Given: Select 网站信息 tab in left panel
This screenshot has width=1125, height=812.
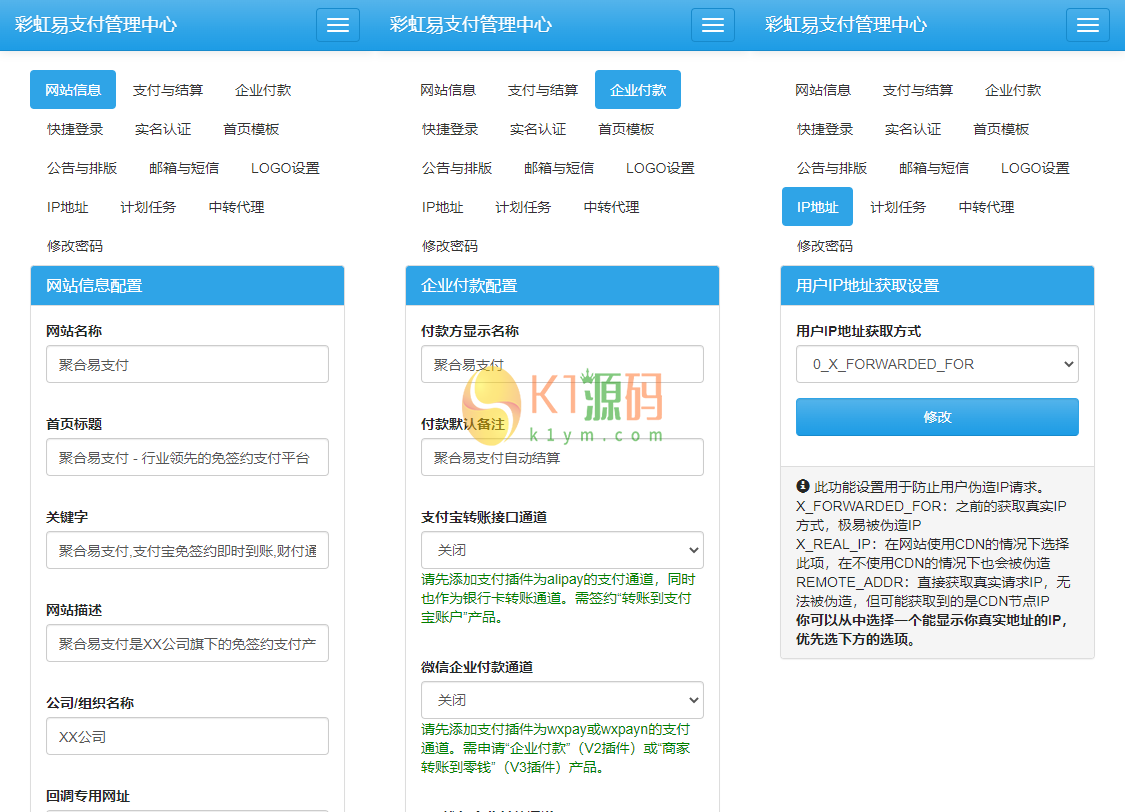Looking at the screenshot, I should point(72,90).
